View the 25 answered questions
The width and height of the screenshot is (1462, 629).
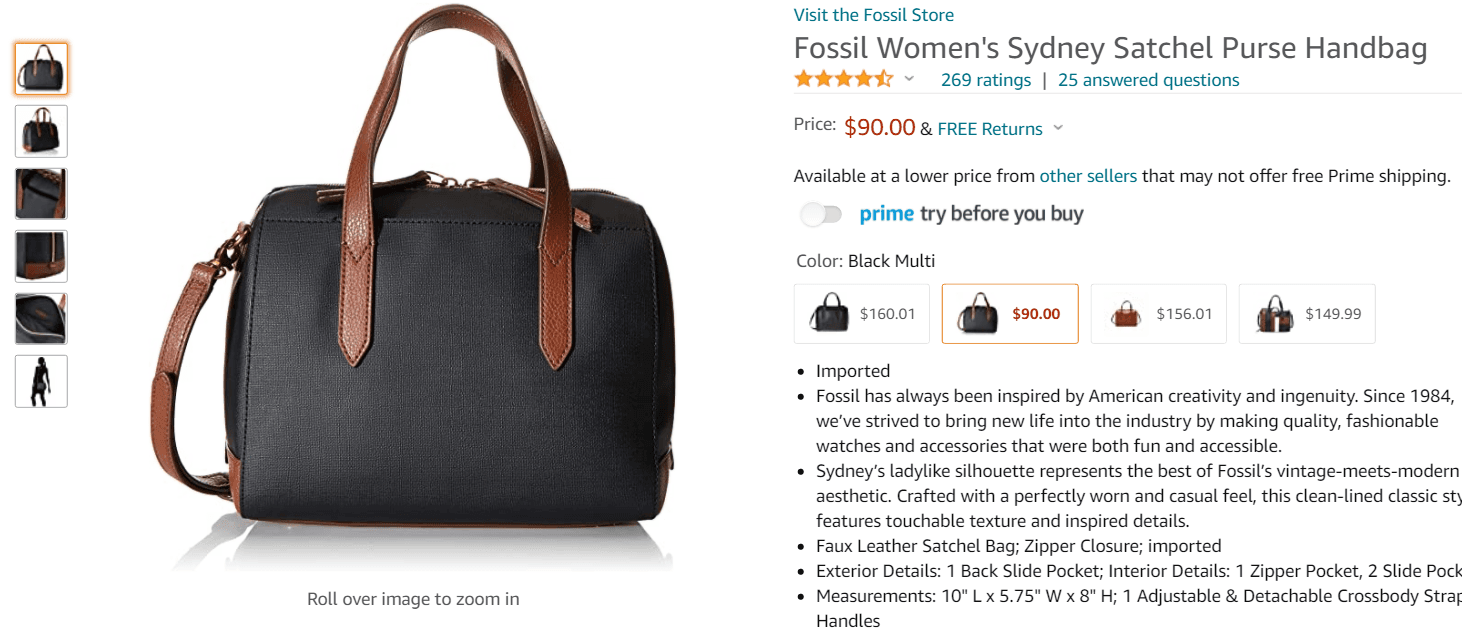(1148, 79)
